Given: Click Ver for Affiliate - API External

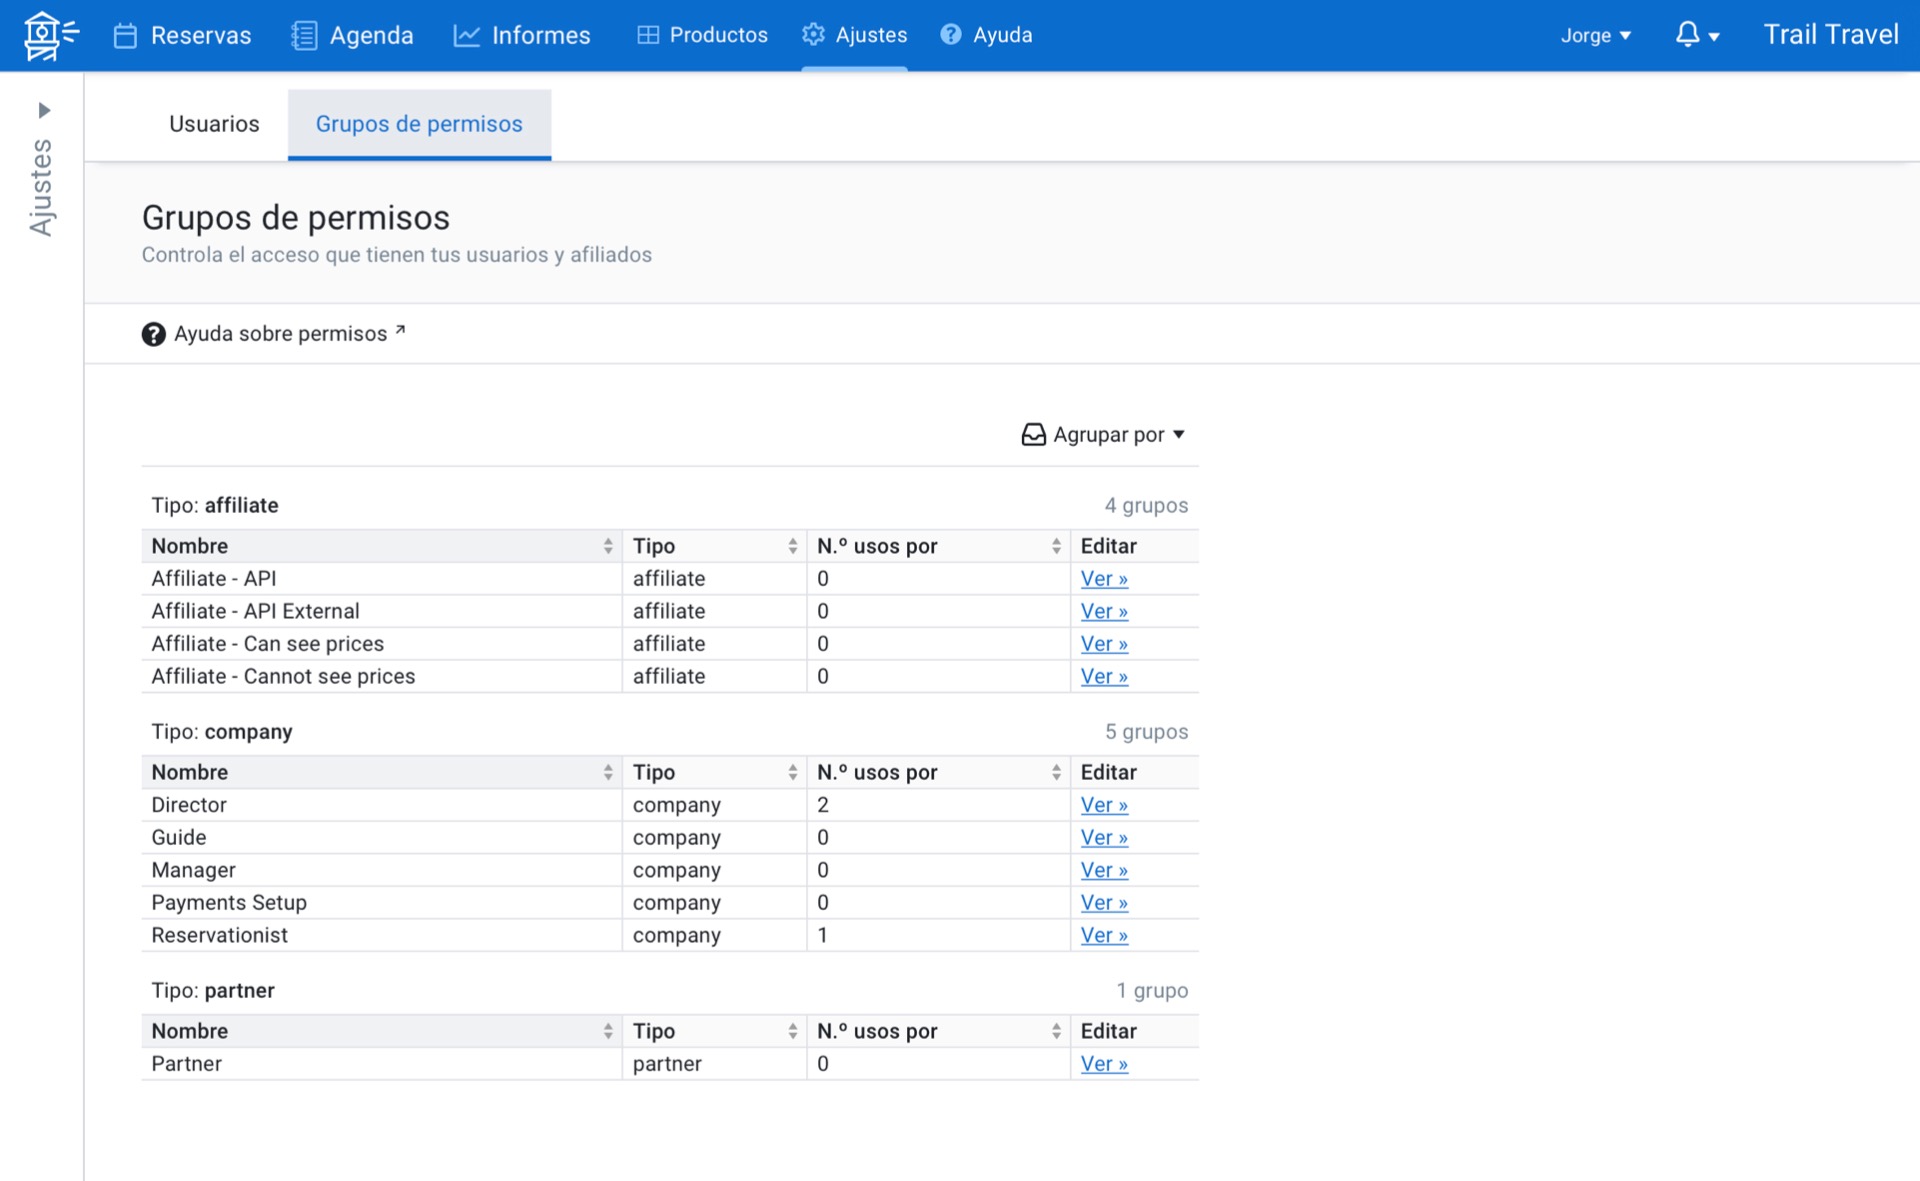Looking at the screenshot, I should [1104, 611].
